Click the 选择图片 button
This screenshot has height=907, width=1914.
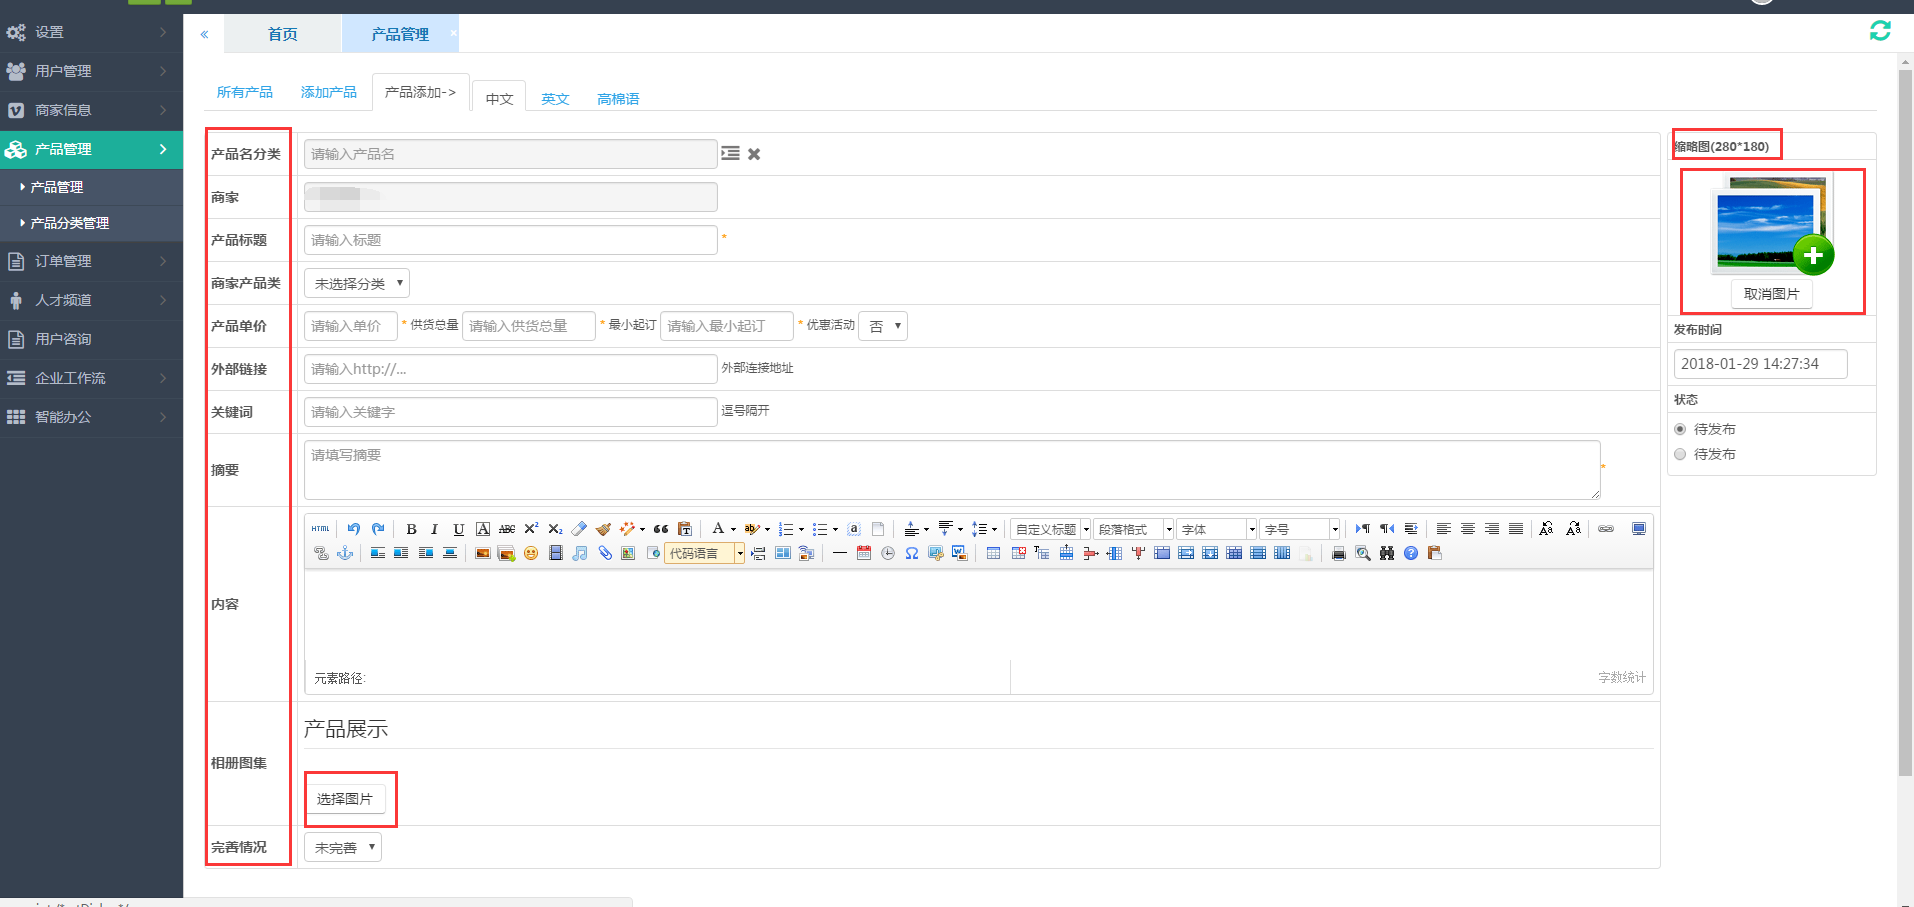tap(345, 799)
